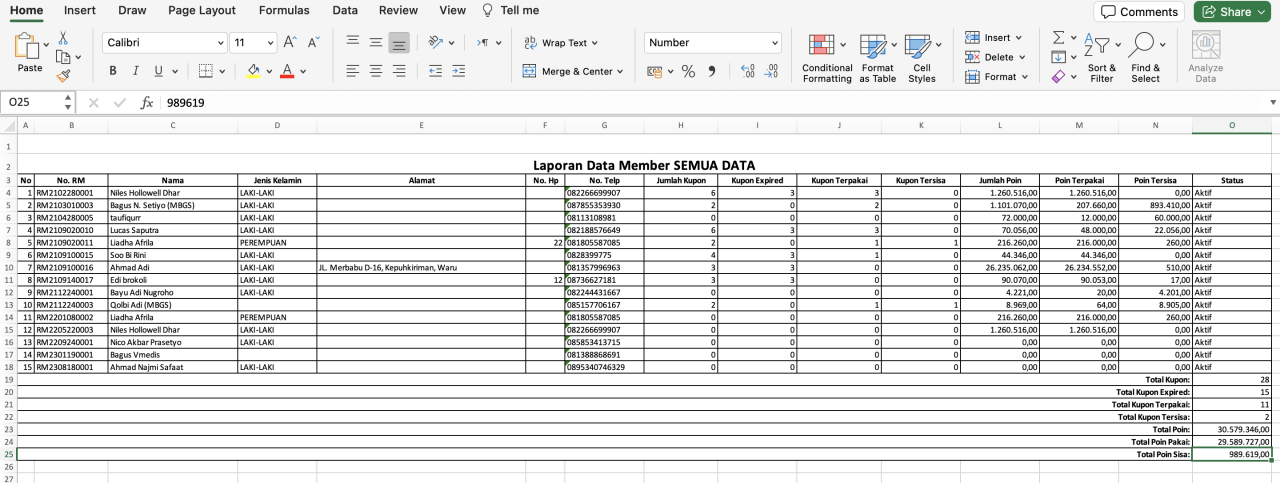Apply the Borders button
This screenshot has height=483, width=1280.
pyautogui.click(x=205, y=71)
